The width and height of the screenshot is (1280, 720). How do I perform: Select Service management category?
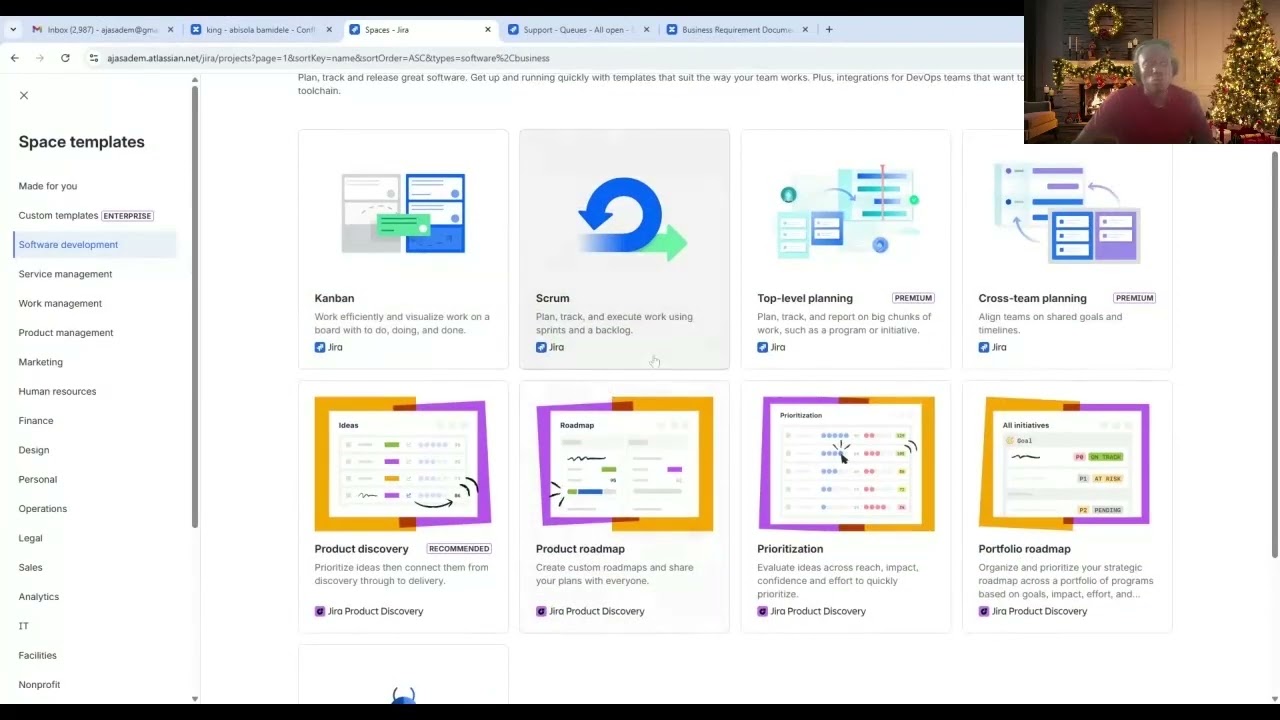click(x=65, y=274)
